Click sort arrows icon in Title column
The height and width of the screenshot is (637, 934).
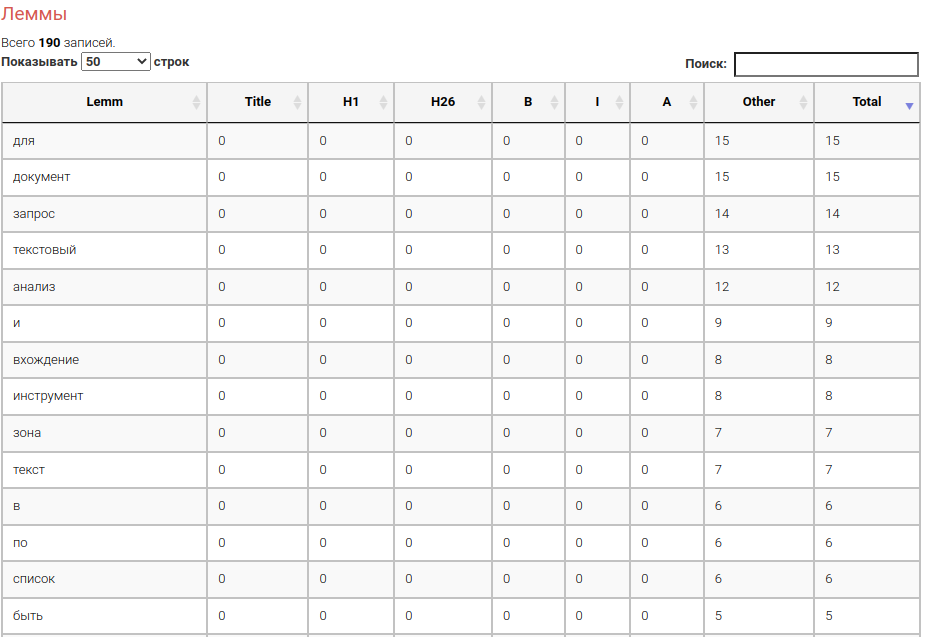pyautogui.click(x=297, y=102)
